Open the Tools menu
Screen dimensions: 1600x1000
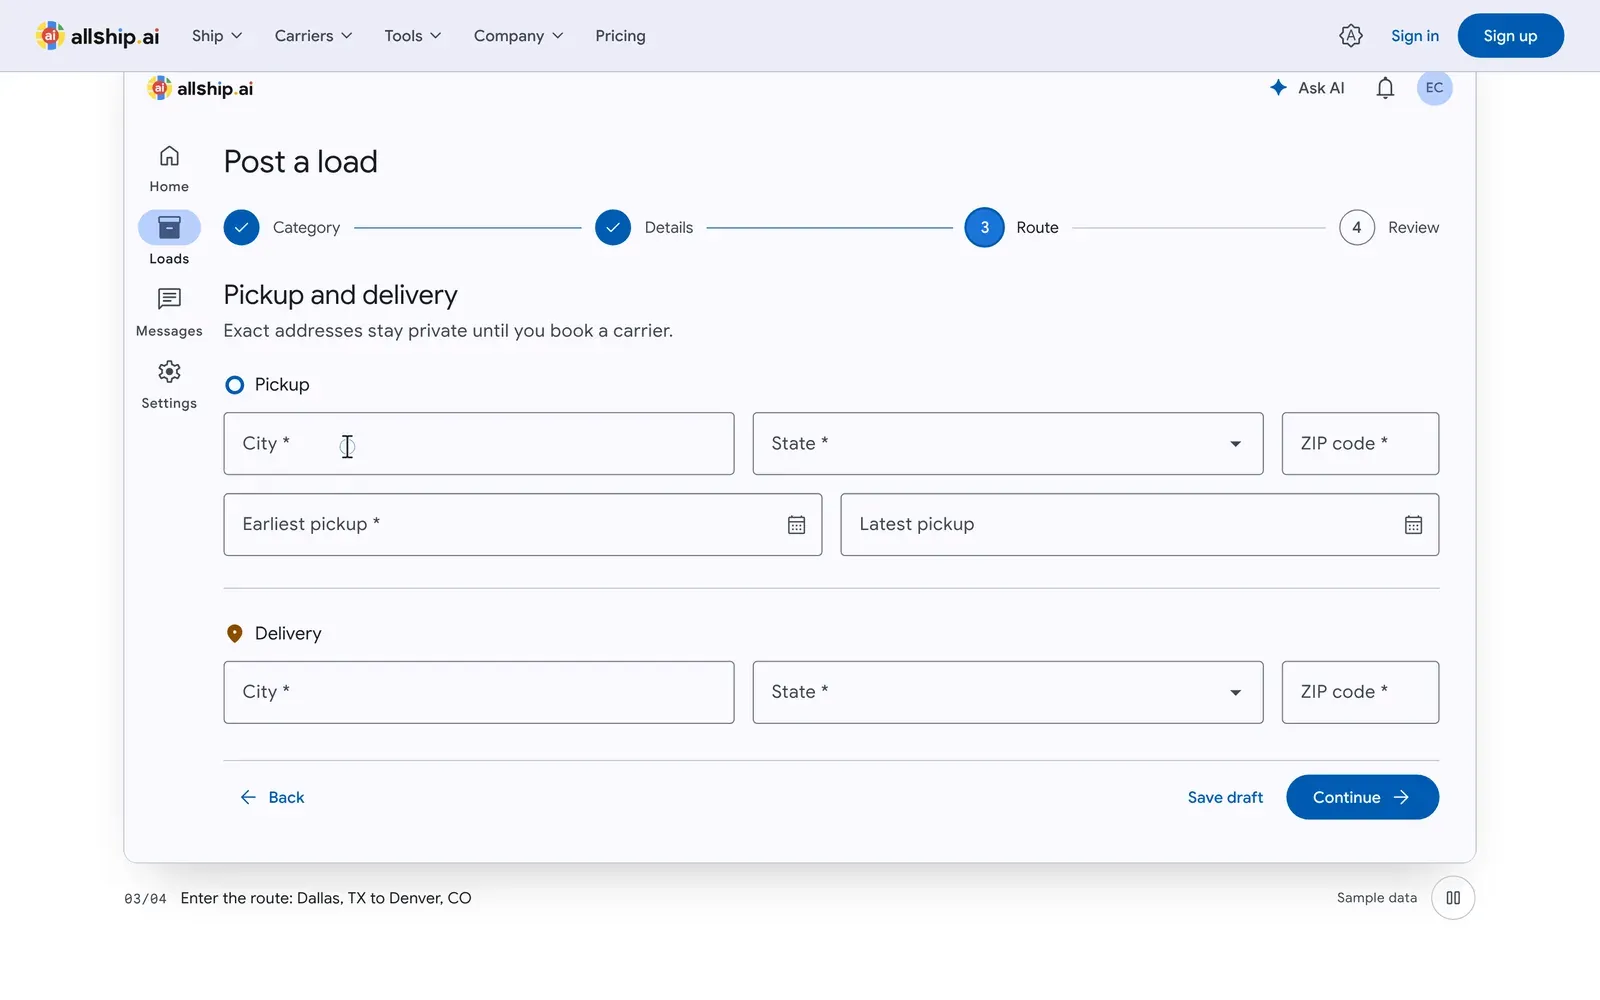[x=412, y=36]
